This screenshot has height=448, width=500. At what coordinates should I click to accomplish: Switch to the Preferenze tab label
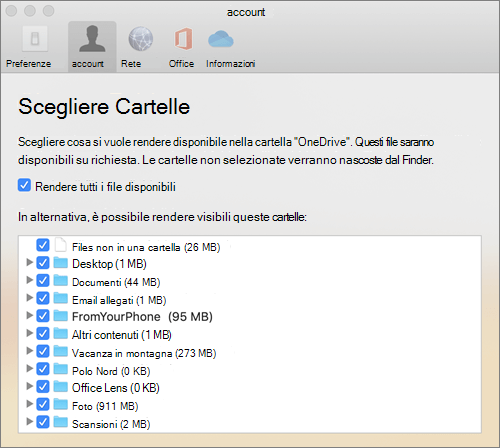pos(29,63)
